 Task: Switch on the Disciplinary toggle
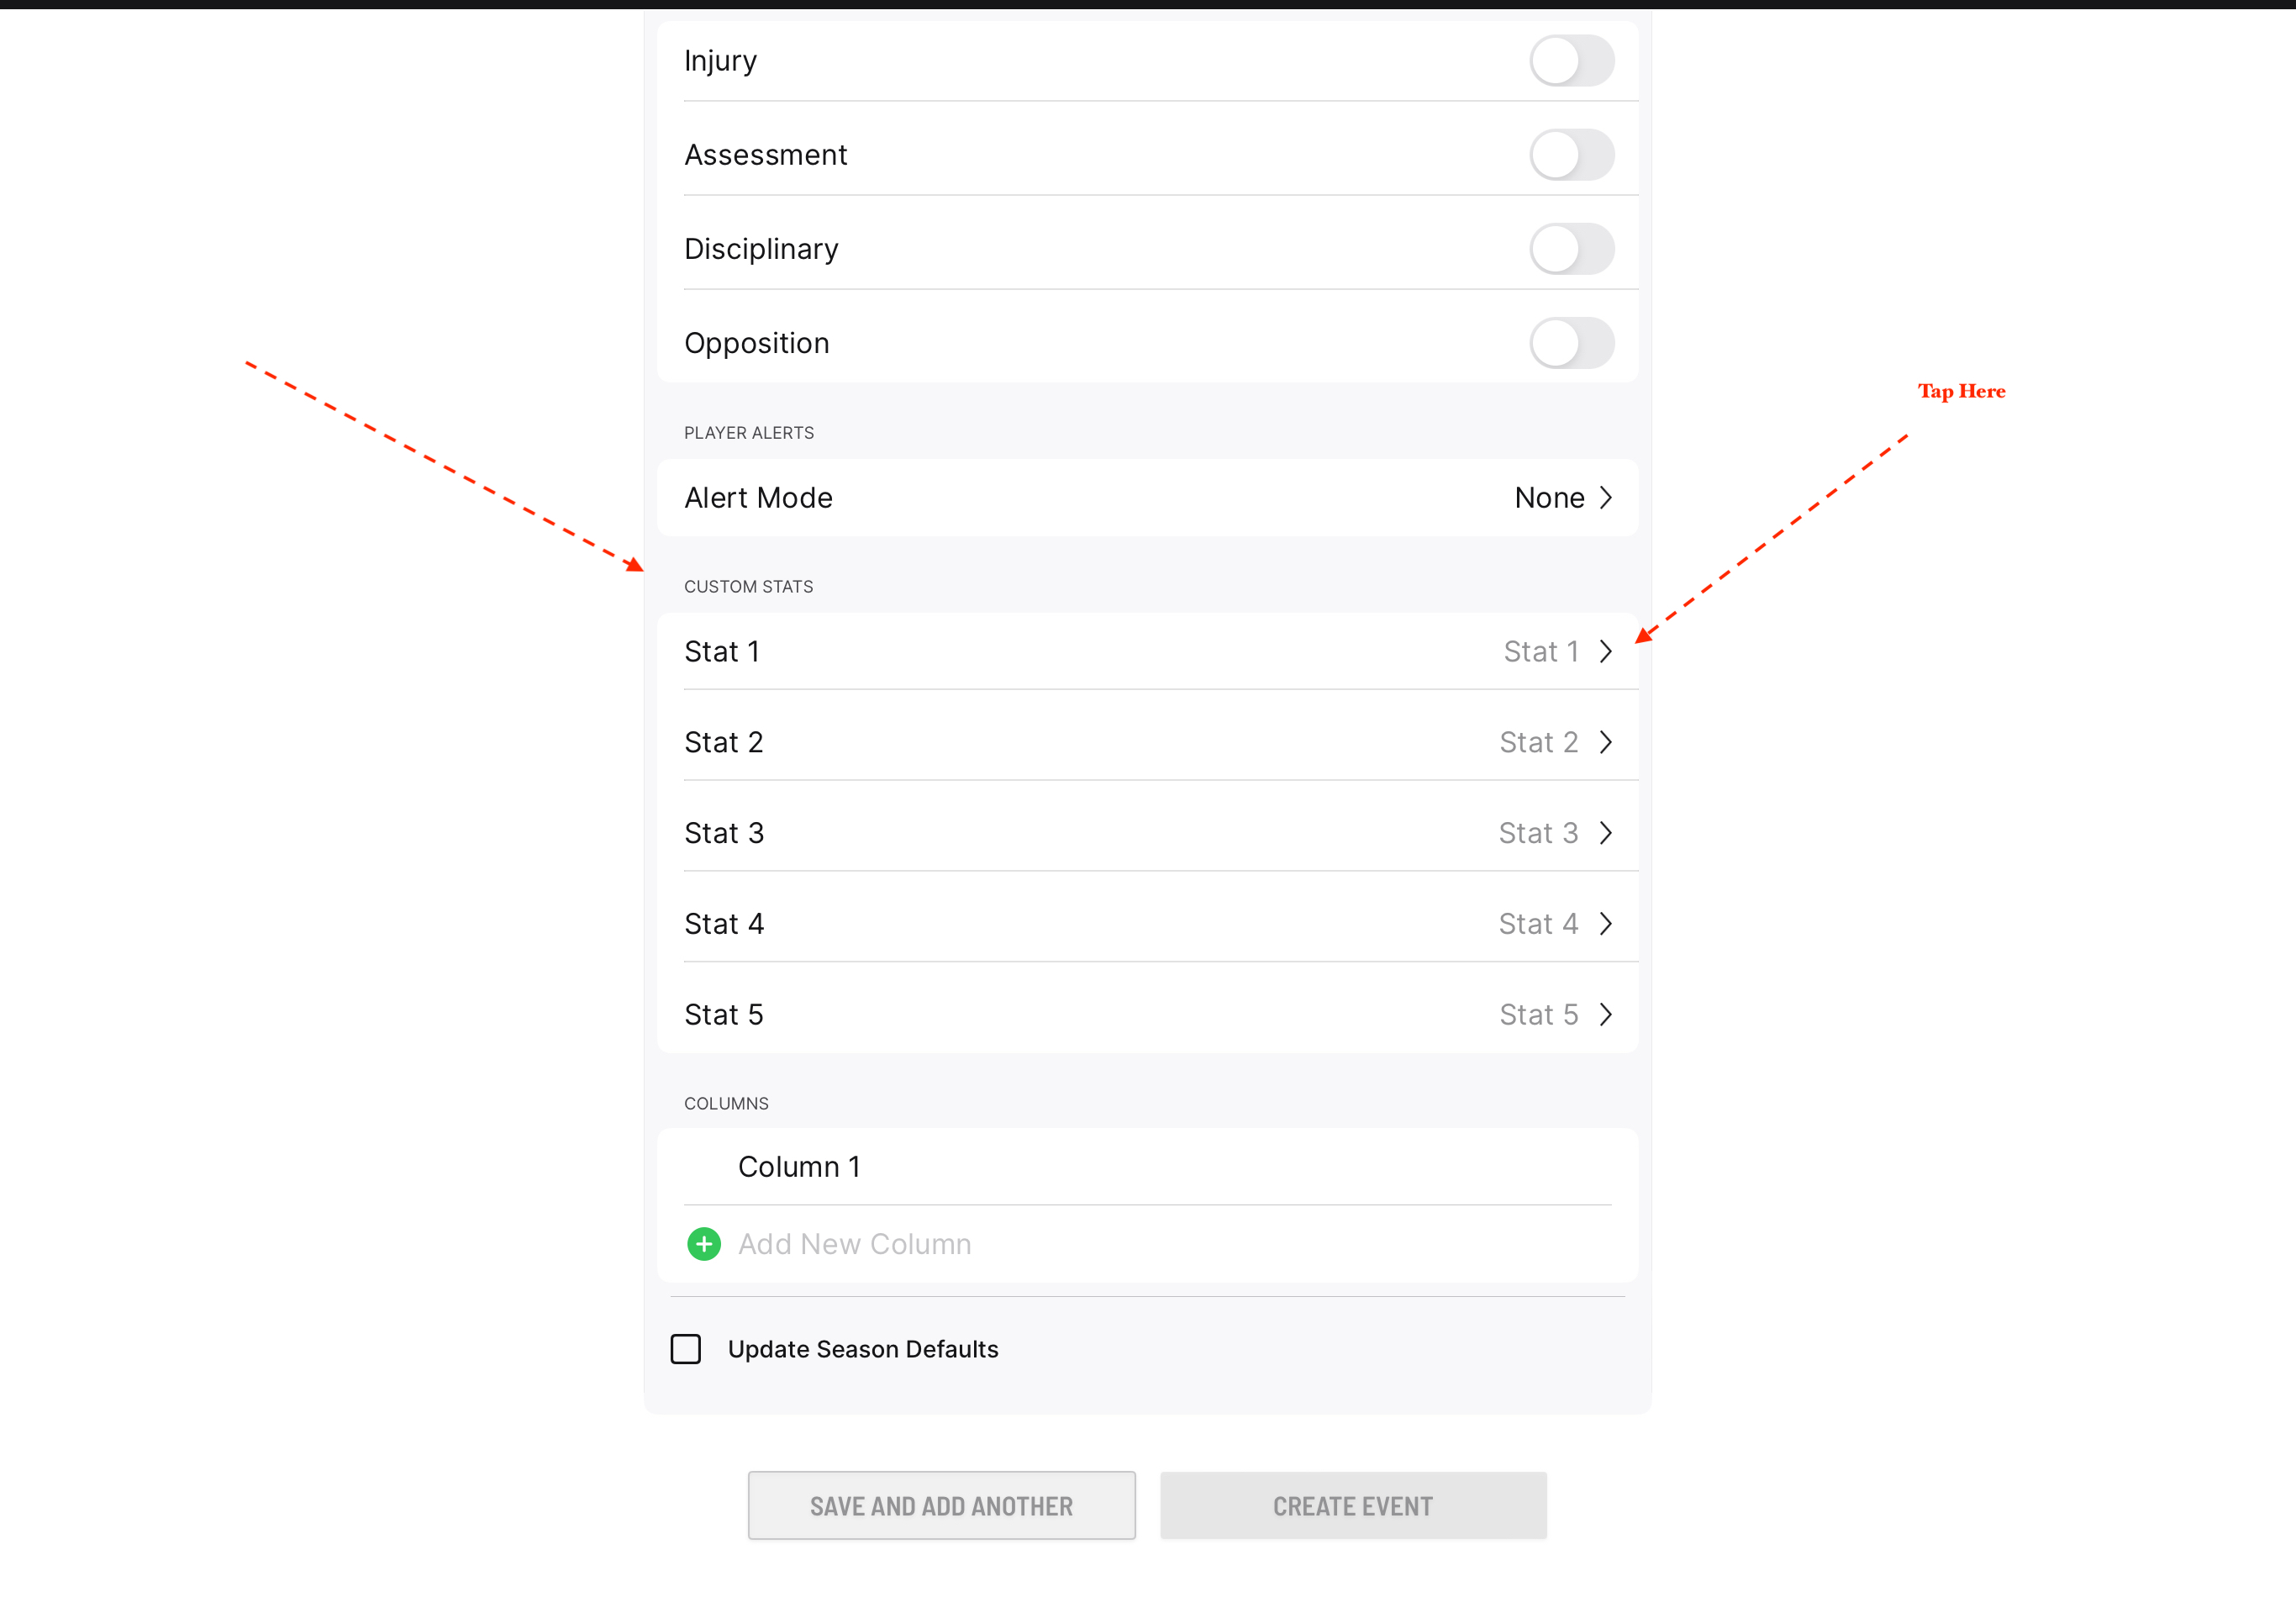[1571, 249]
